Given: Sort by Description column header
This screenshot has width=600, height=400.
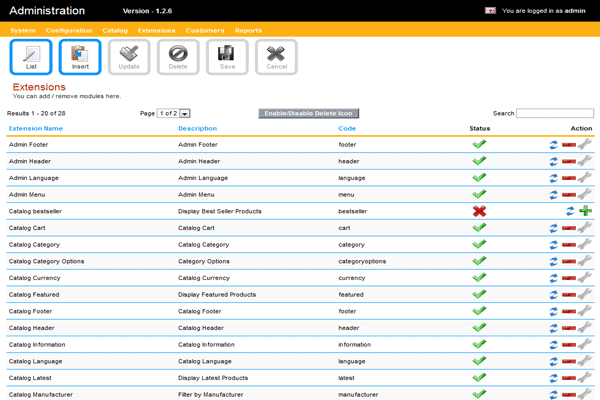Looking at the screenshot, I should pos(197,129).
